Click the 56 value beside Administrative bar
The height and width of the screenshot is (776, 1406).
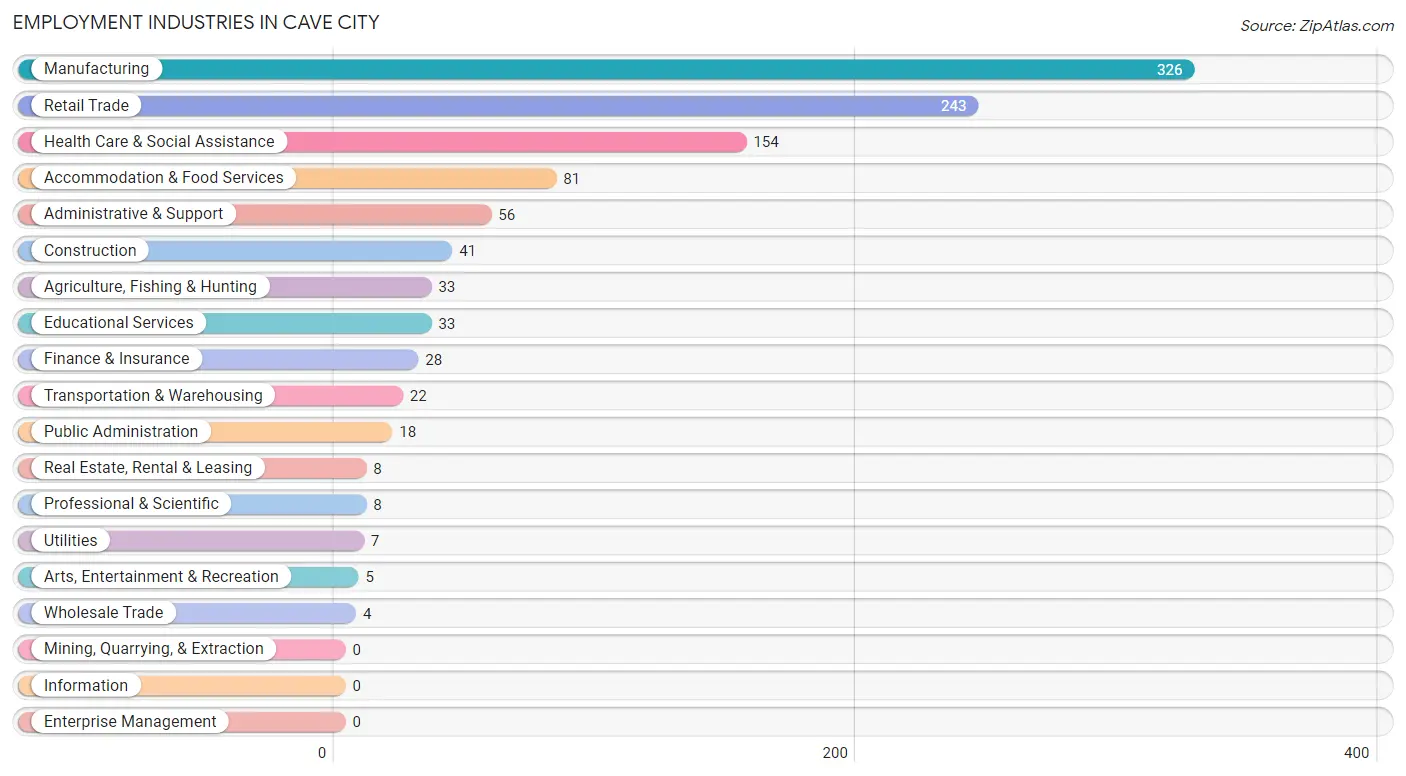[x=507, y=215]
